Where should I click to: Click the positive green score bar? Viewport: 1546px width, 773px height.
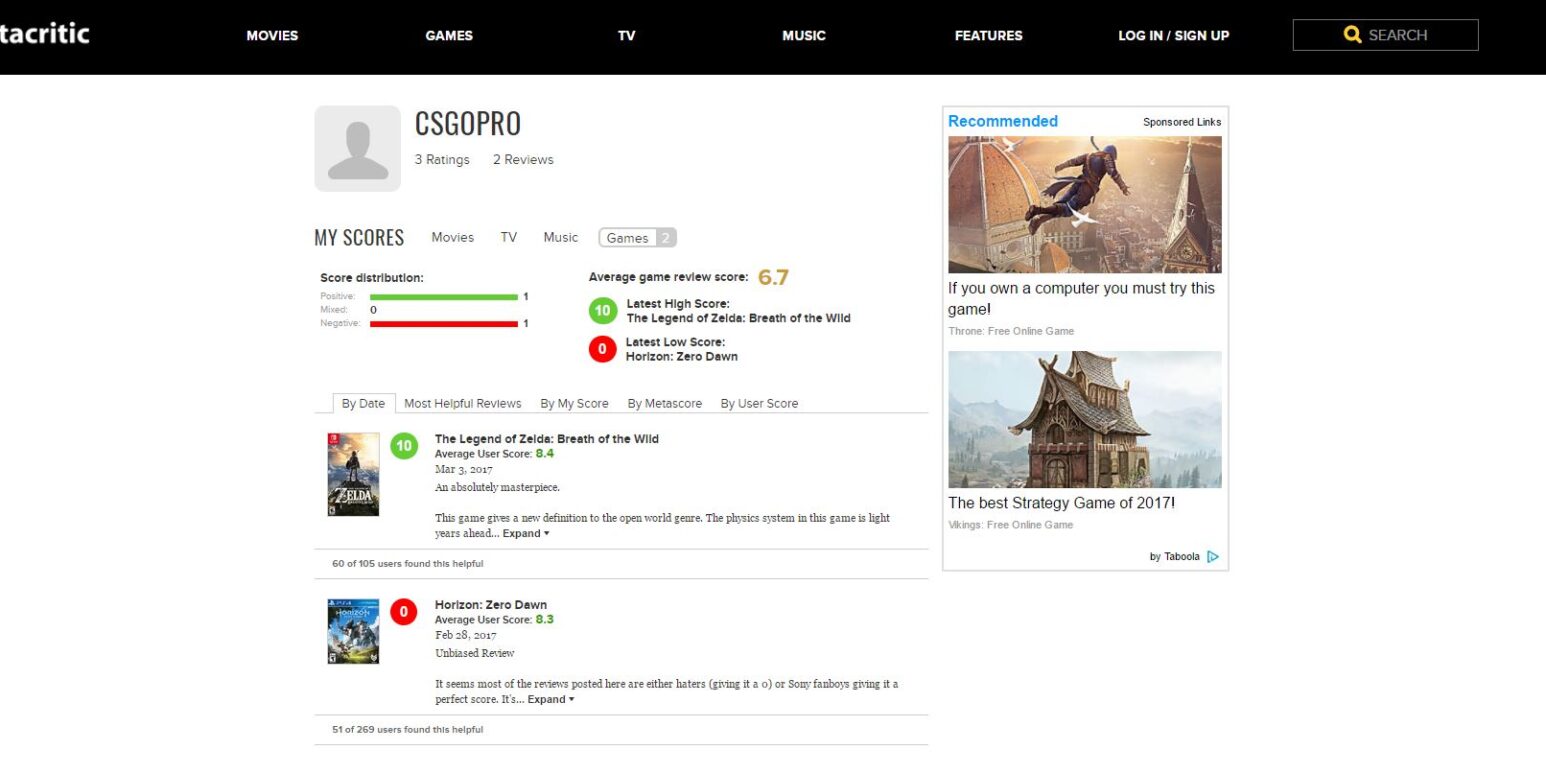pyautogui.click(x=444, y=297)
